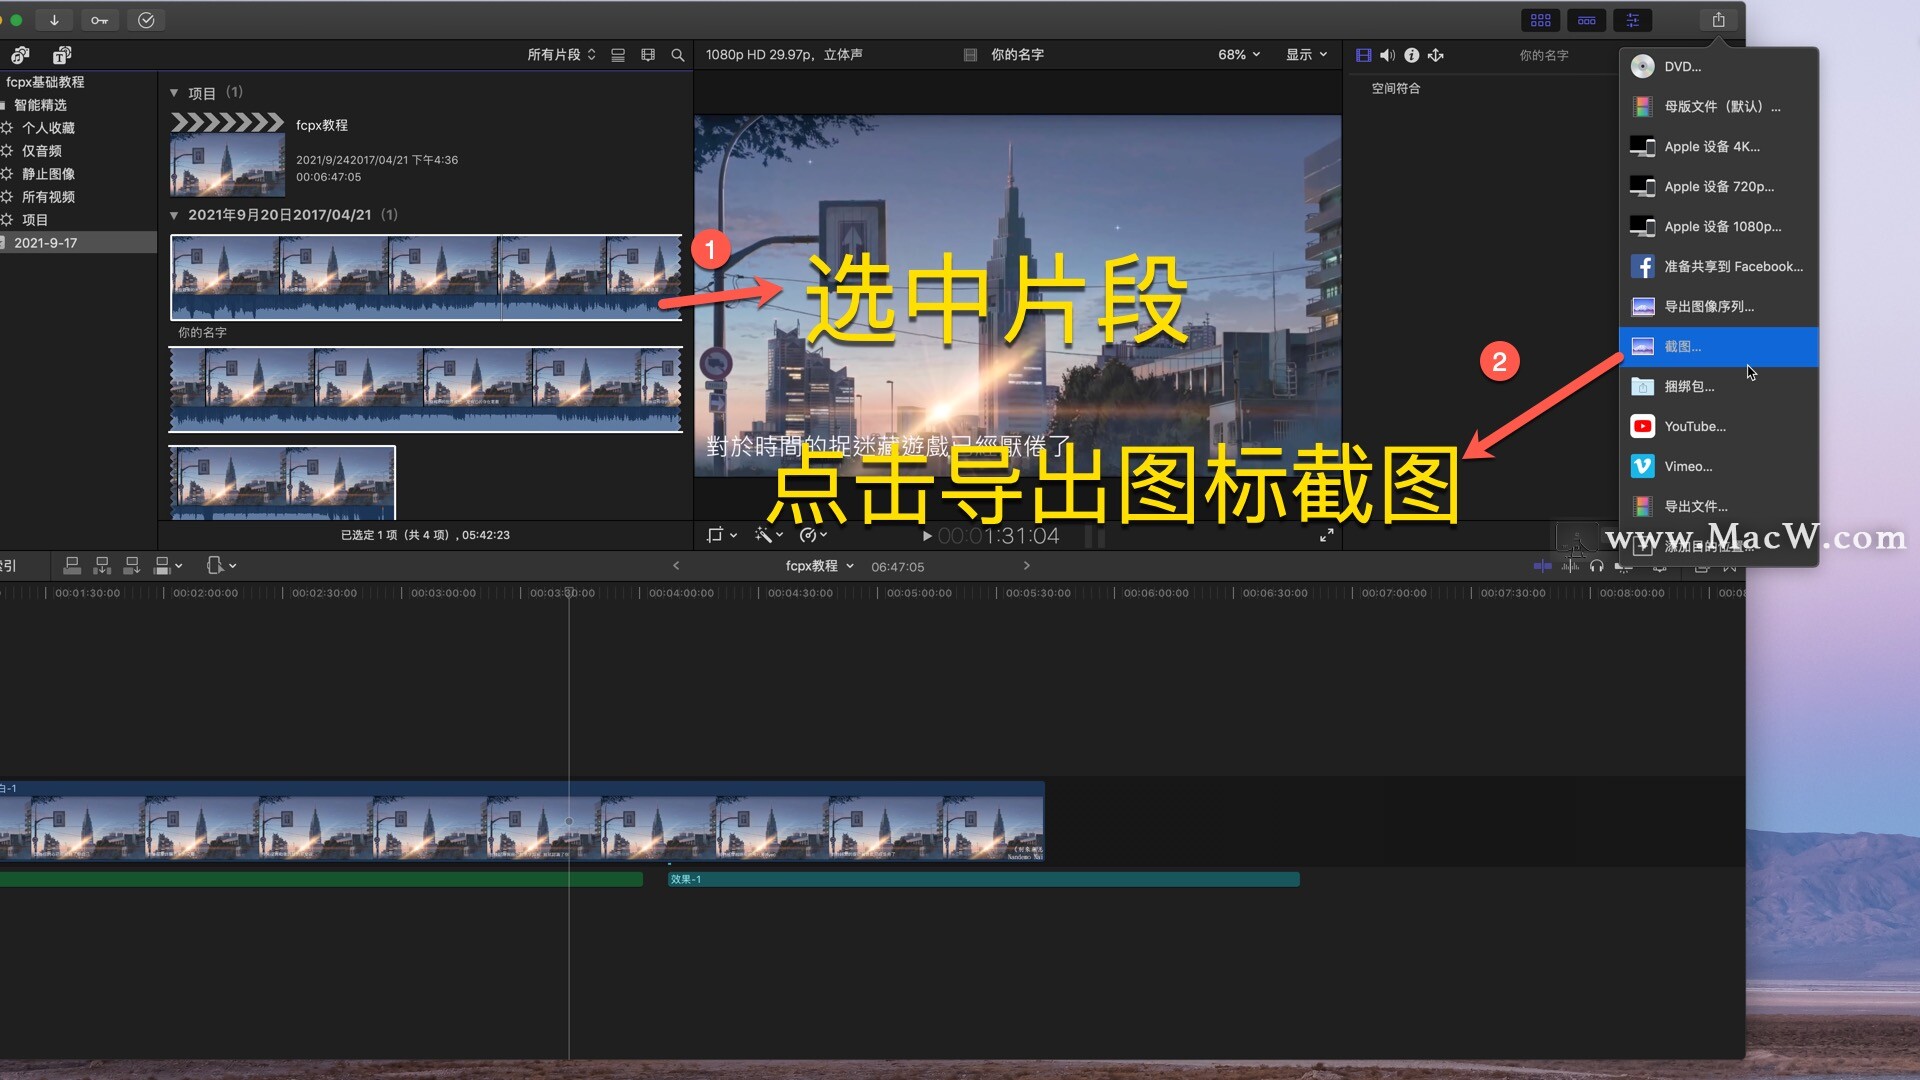The height and width of the screenshot is (1080, 1920).
Task: Open the 显示 view options menu
Action: [x=1306, y=55]
